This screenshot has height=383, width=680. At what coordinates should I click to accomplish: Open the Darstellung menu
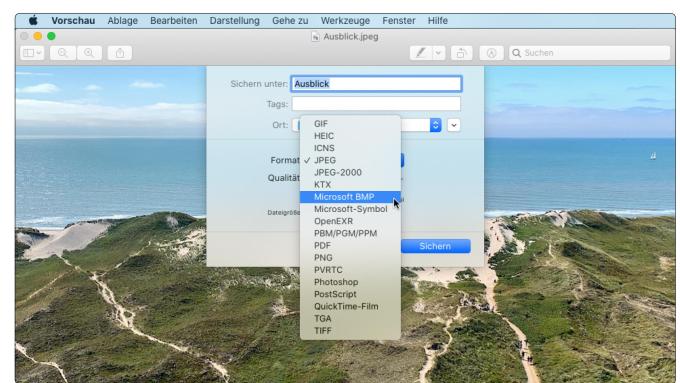tap(235, 20)
